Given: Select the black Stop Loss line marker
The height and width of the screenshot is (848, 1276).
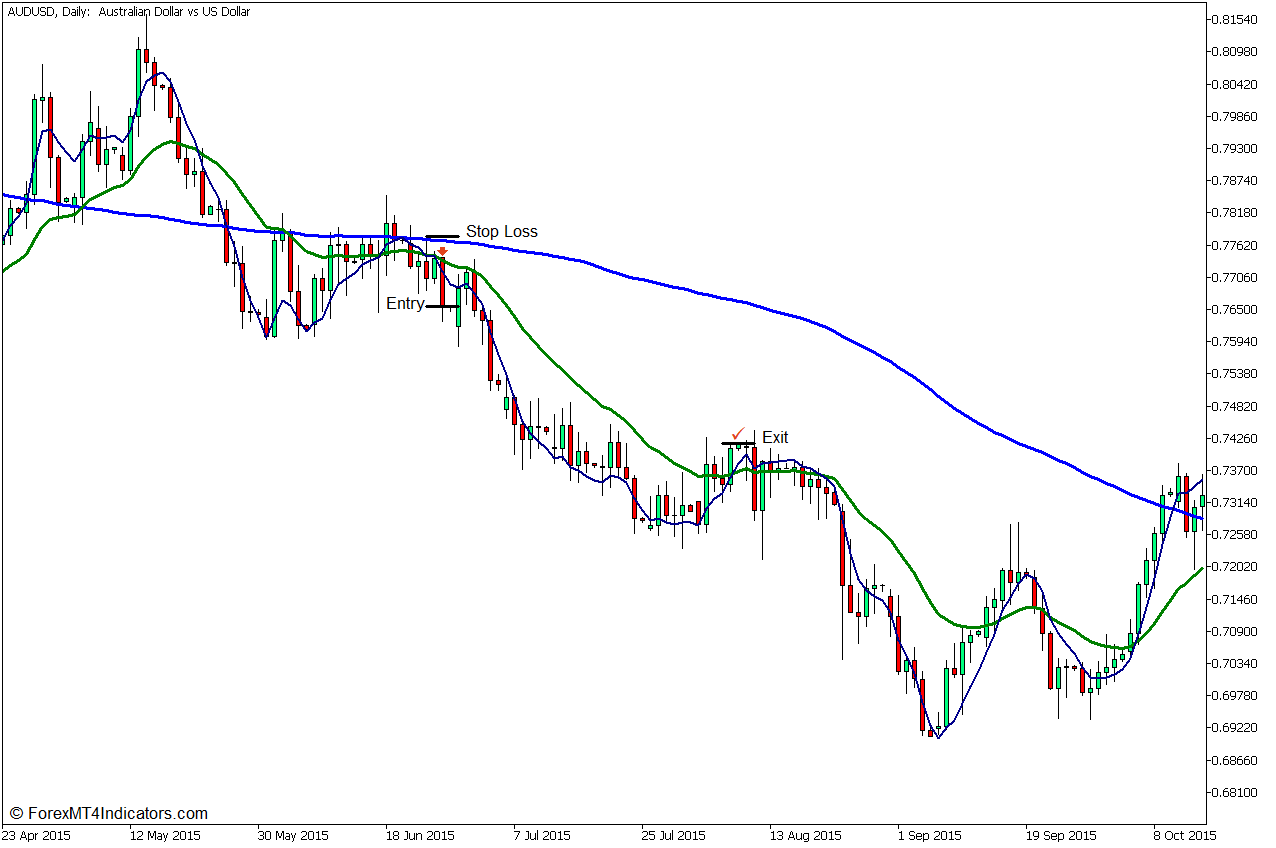Looking at the screenshot, I should (x=442, y=237).
